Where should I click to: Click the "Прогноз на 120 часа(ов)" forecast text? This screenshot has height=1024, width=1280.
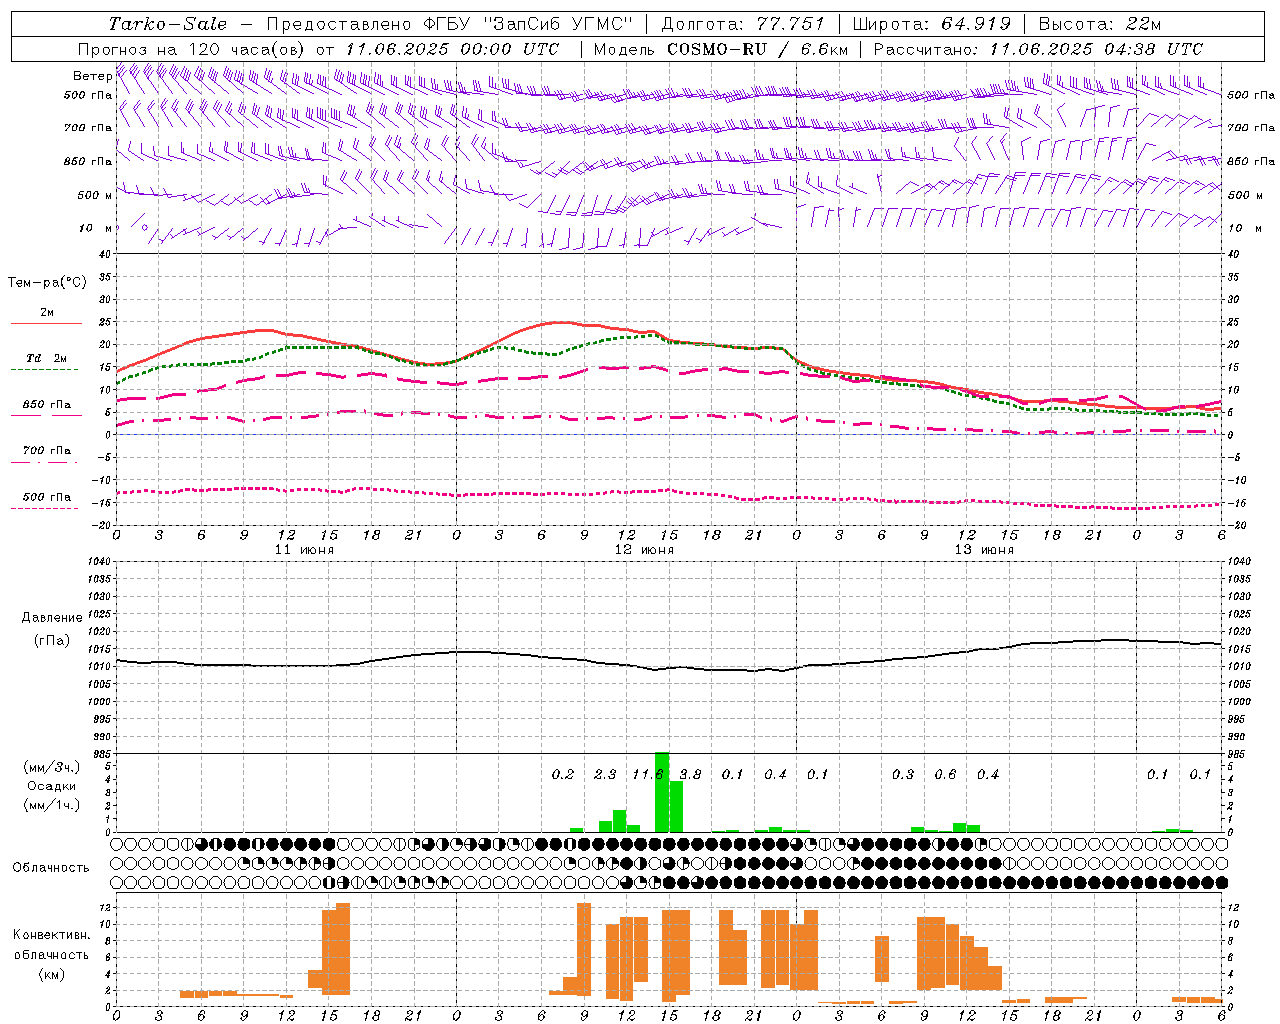tap(194, 49)
